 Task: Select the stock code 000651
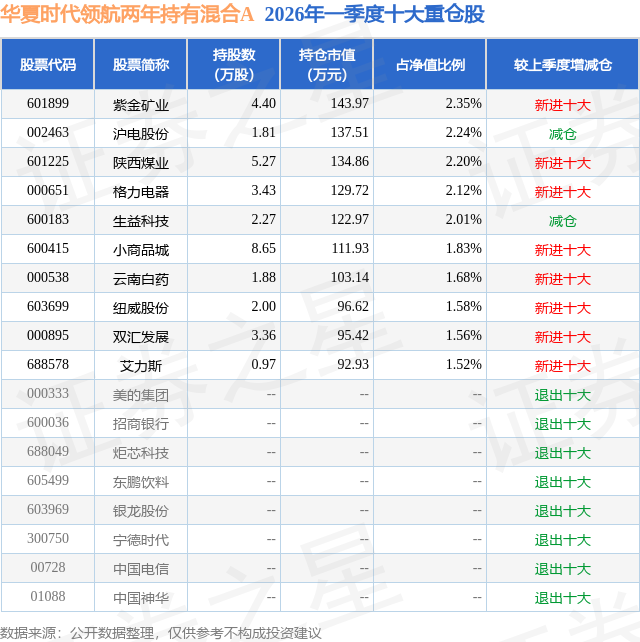[48, 190]
